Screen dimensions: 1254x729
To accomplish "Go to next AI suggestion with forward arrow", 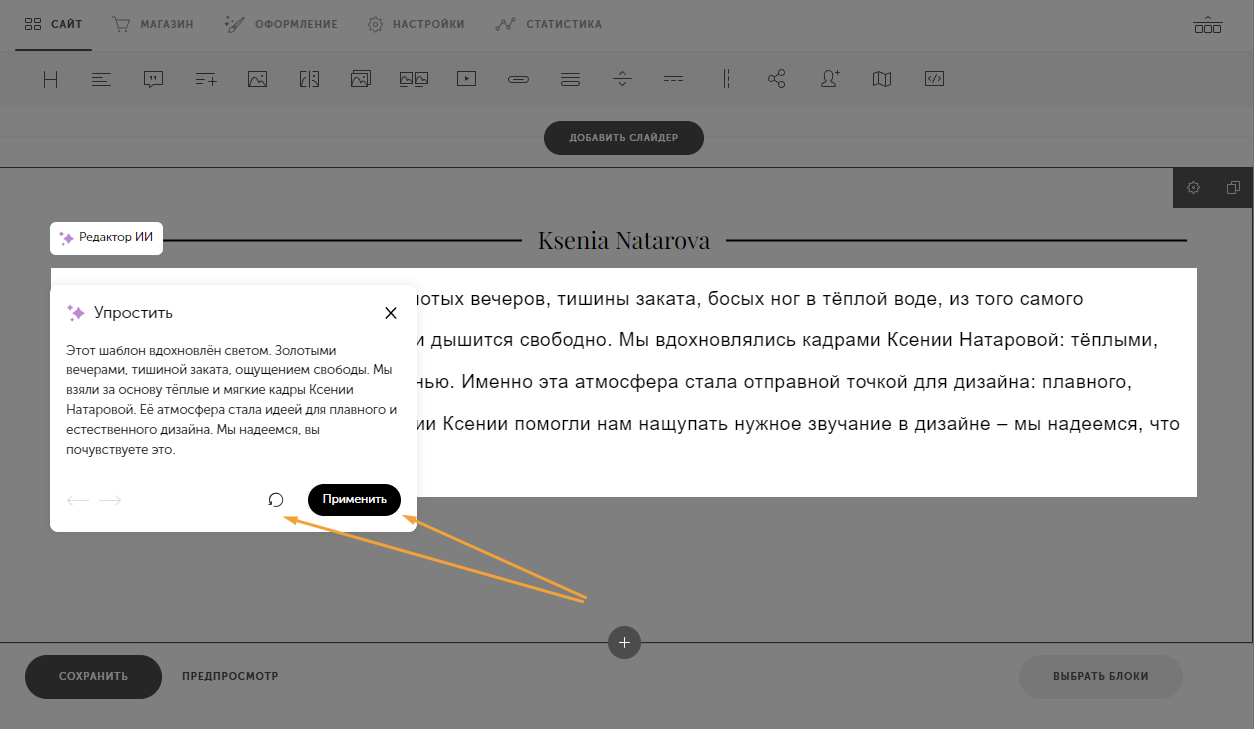I will pyautogui.click(x=110, y=500).
